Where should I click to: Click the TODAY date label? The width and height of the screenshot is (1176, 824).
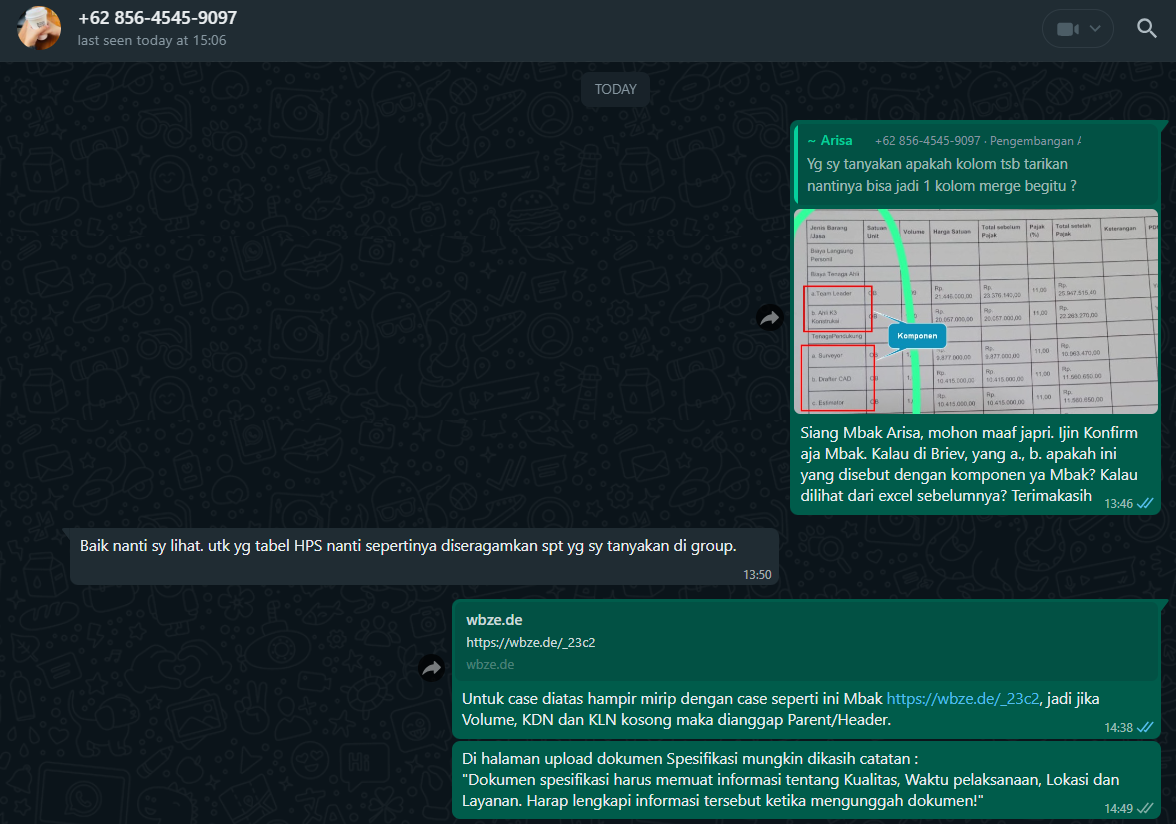click(x=615, y=89)
